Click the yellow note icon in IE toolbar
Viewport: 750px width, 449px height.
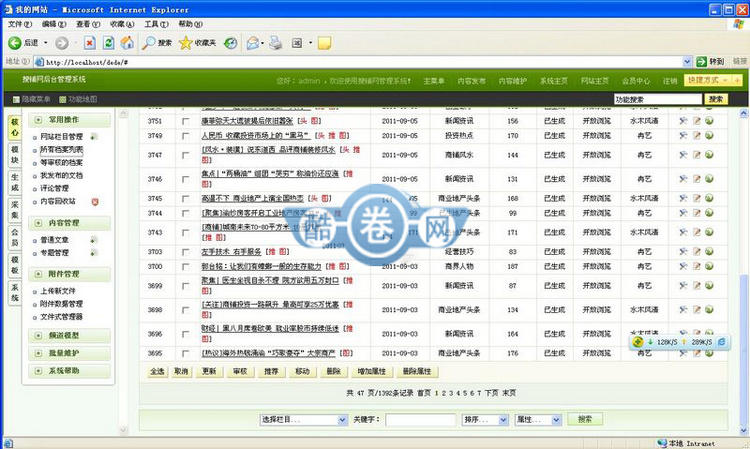pos(324,43)
